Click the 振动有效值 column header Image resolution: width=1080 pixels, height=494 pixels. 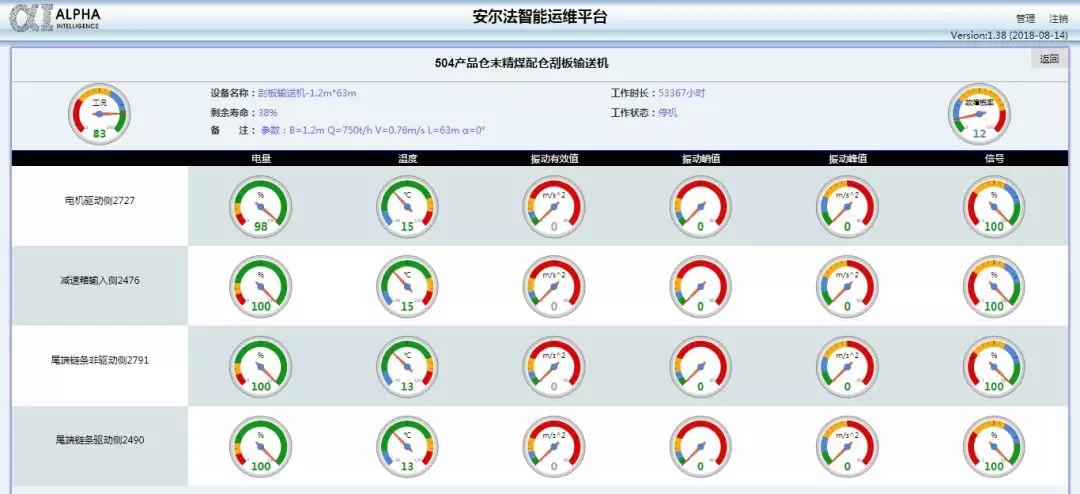554,158
